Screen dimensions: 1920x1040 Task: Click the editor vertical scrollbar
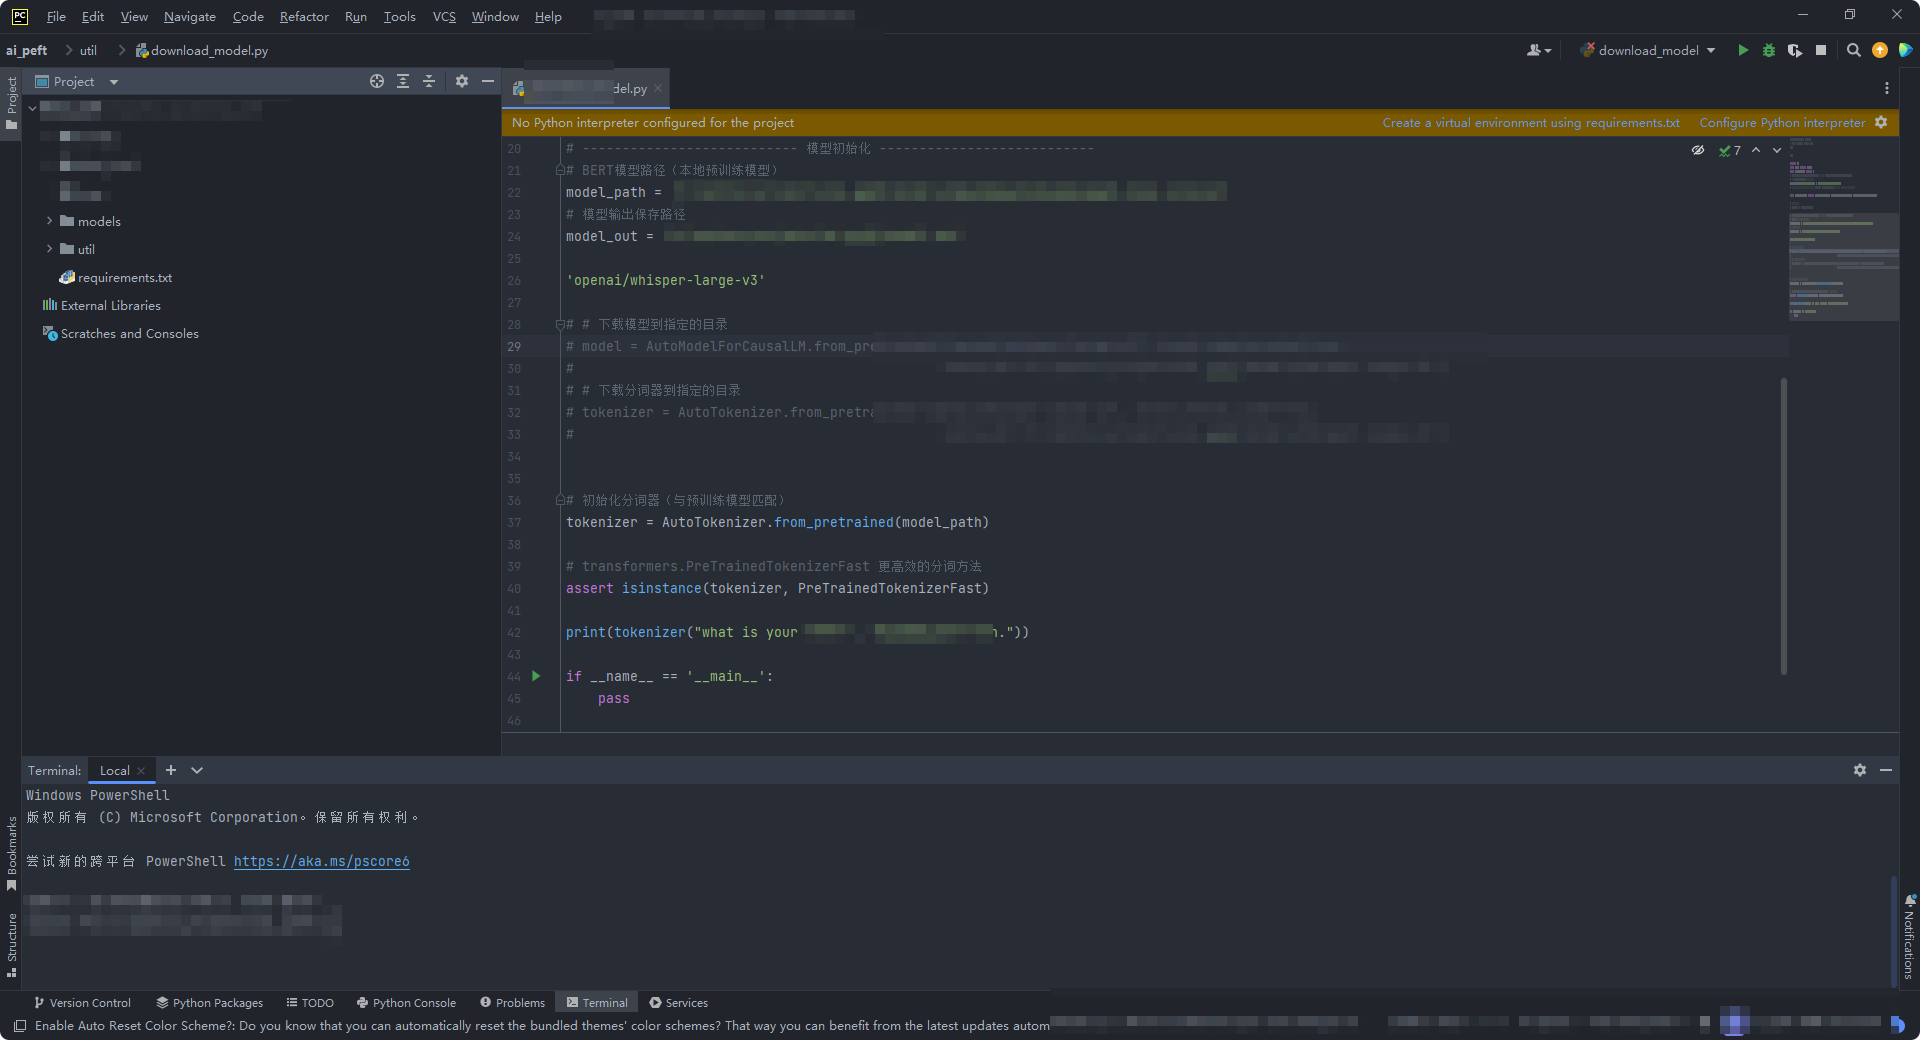(x=1783, y=526)
